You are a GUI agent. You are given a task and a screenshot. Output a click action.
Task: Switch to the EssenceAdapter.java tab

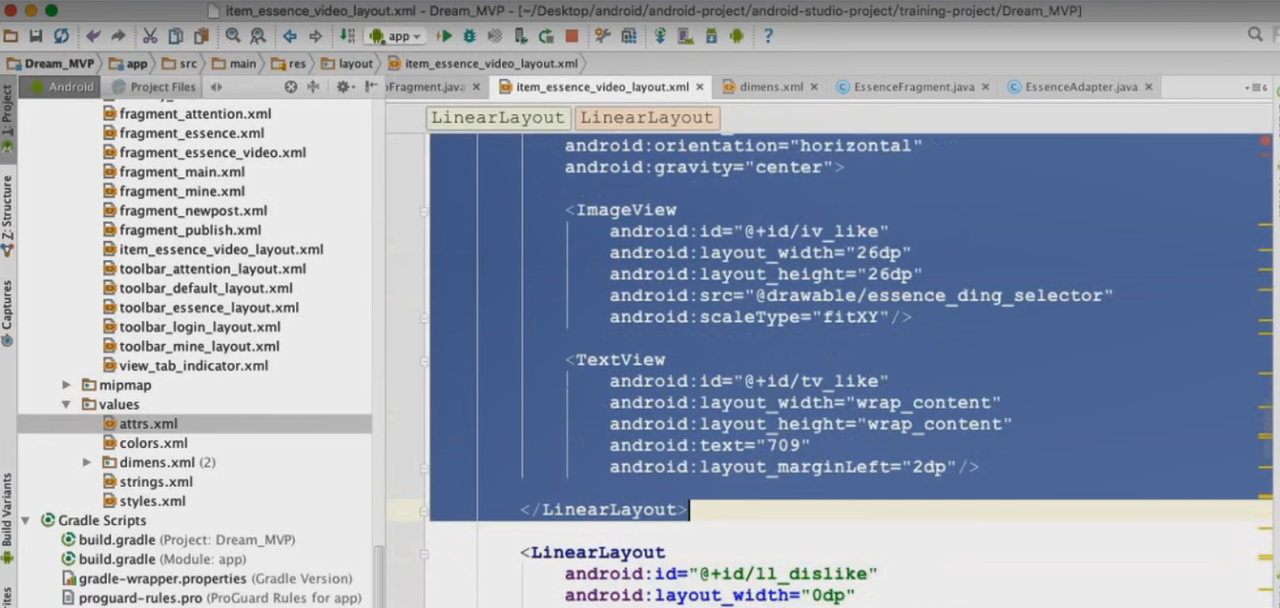[x=1081, y=87]
